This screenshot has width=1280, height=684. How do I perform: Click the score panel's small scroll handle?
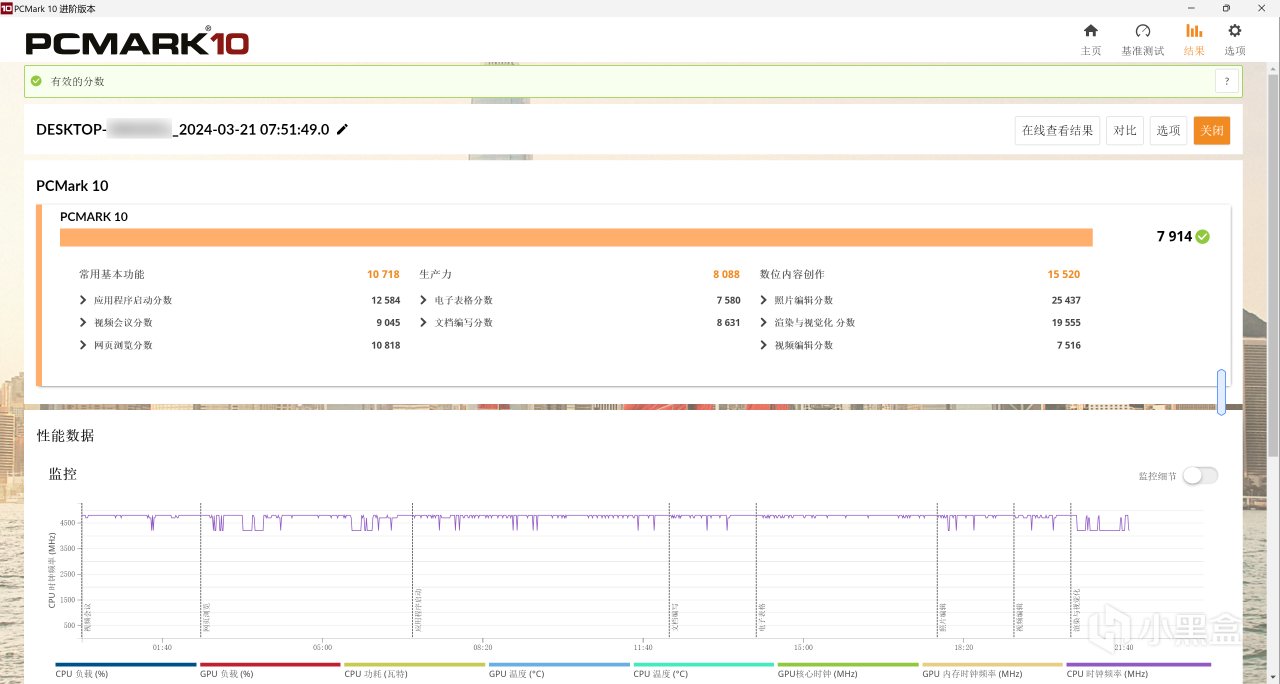tap(1221, 392)
